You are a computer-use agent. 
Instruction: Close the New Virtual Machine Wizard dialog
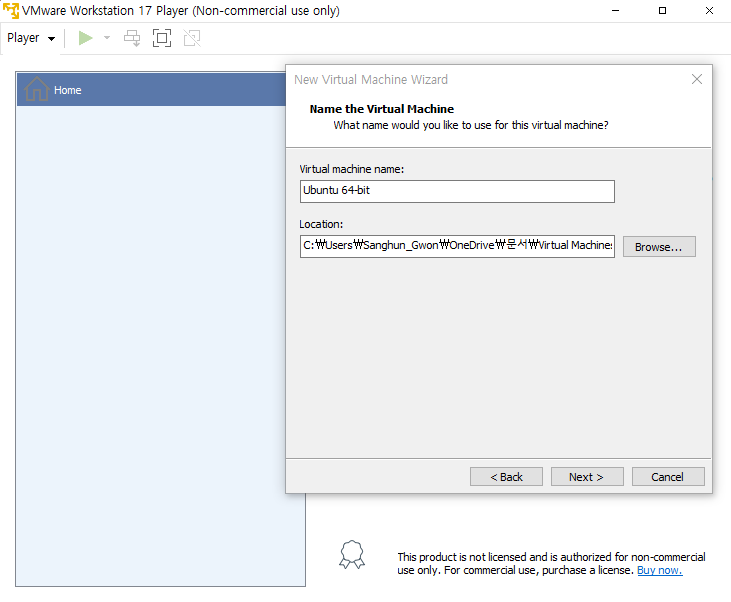(x=697, y=79)
